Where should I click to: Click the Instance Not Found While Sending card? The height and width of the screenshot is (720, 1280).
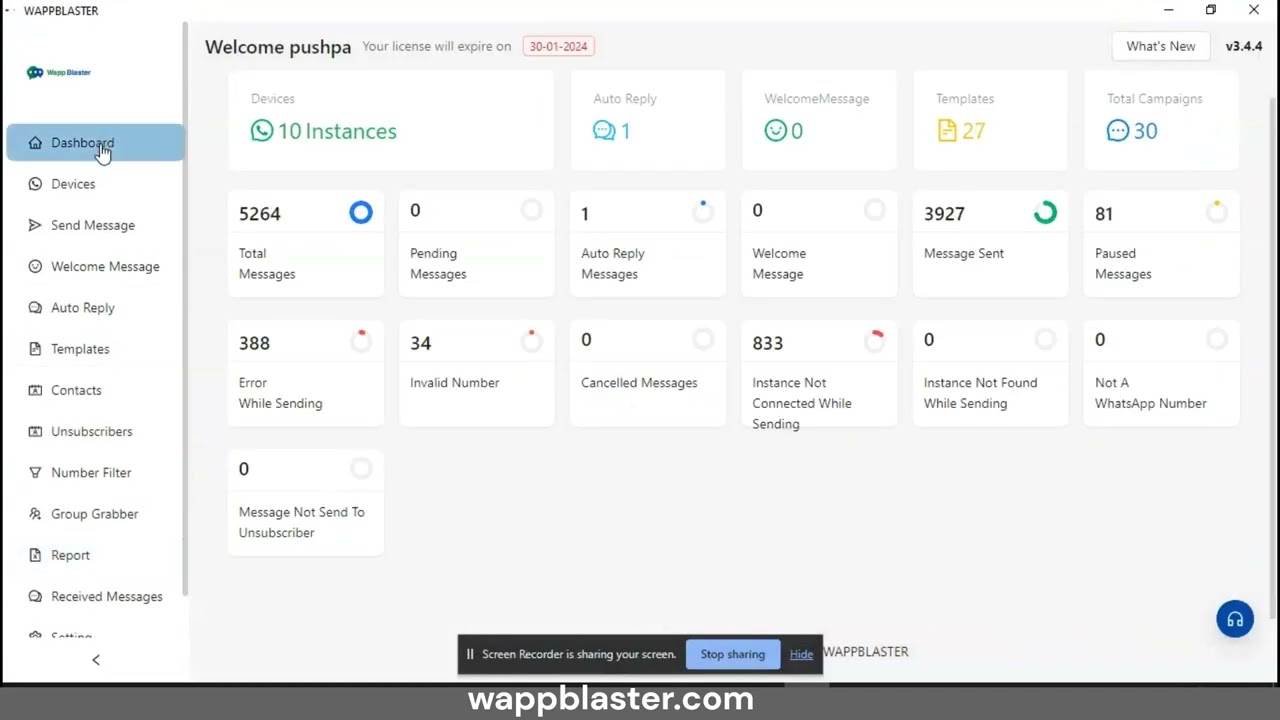(x=990, y=373)
